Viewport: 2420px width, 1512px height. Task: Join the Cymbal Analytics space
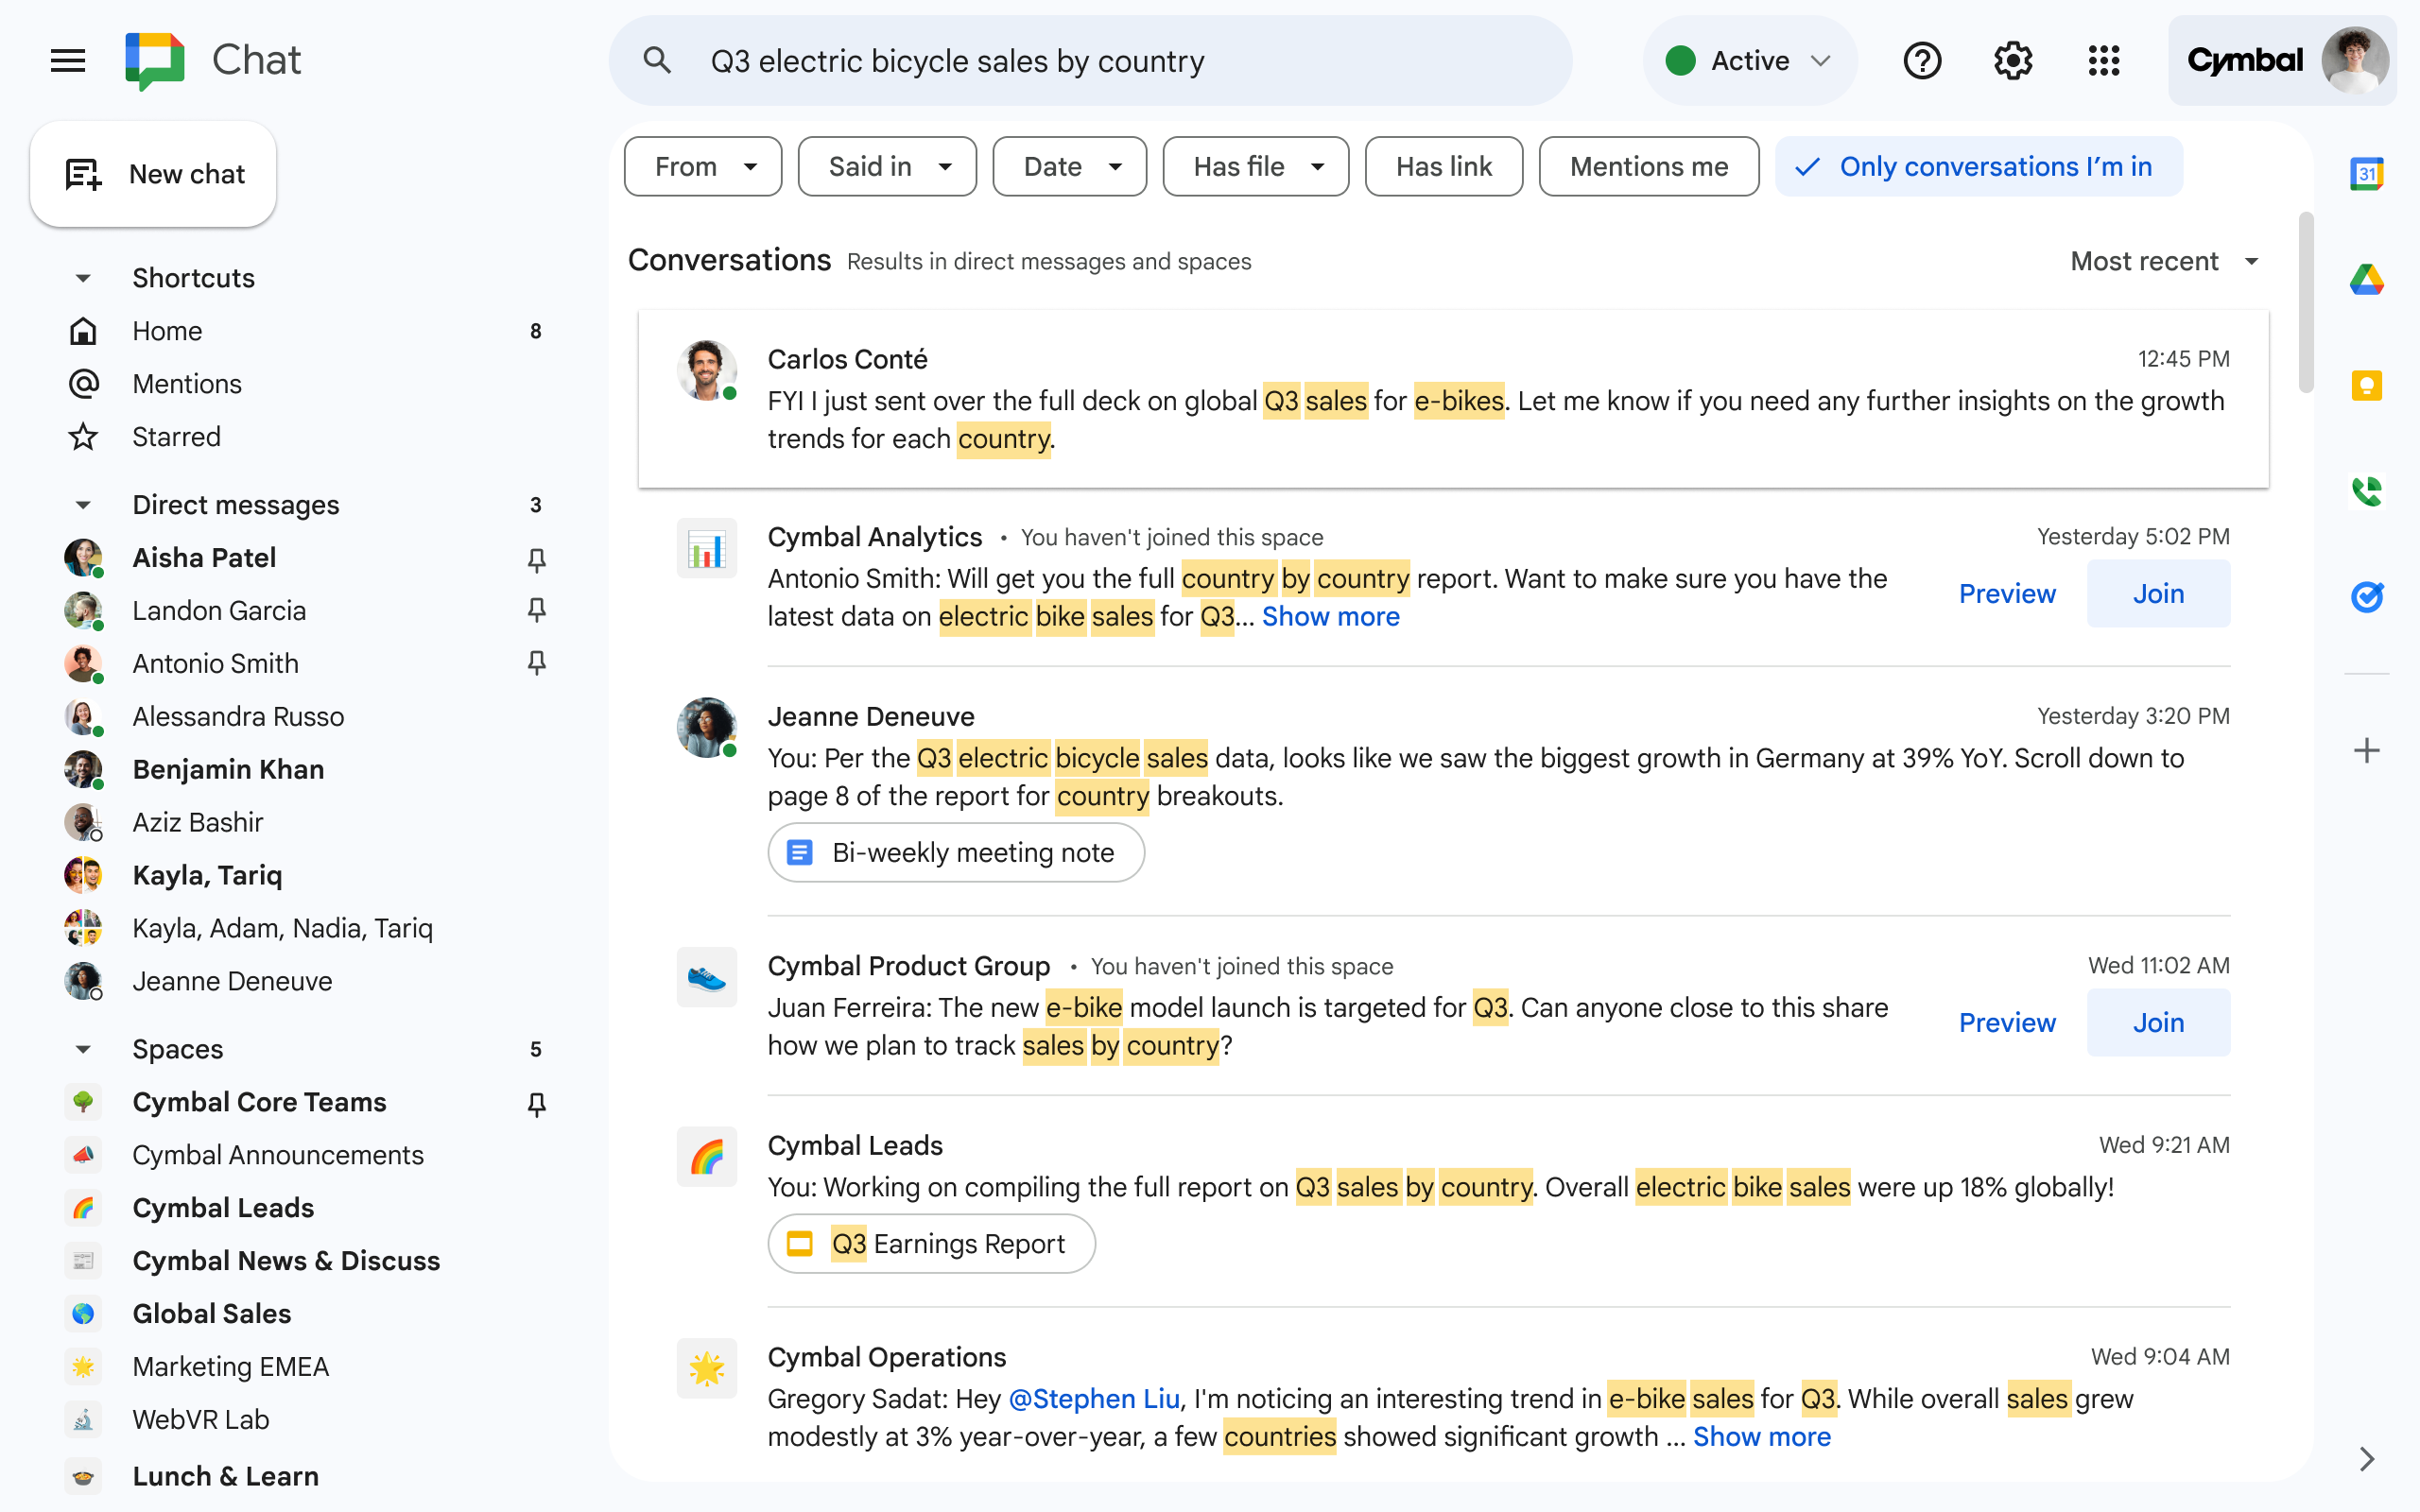click(2157, 594)
